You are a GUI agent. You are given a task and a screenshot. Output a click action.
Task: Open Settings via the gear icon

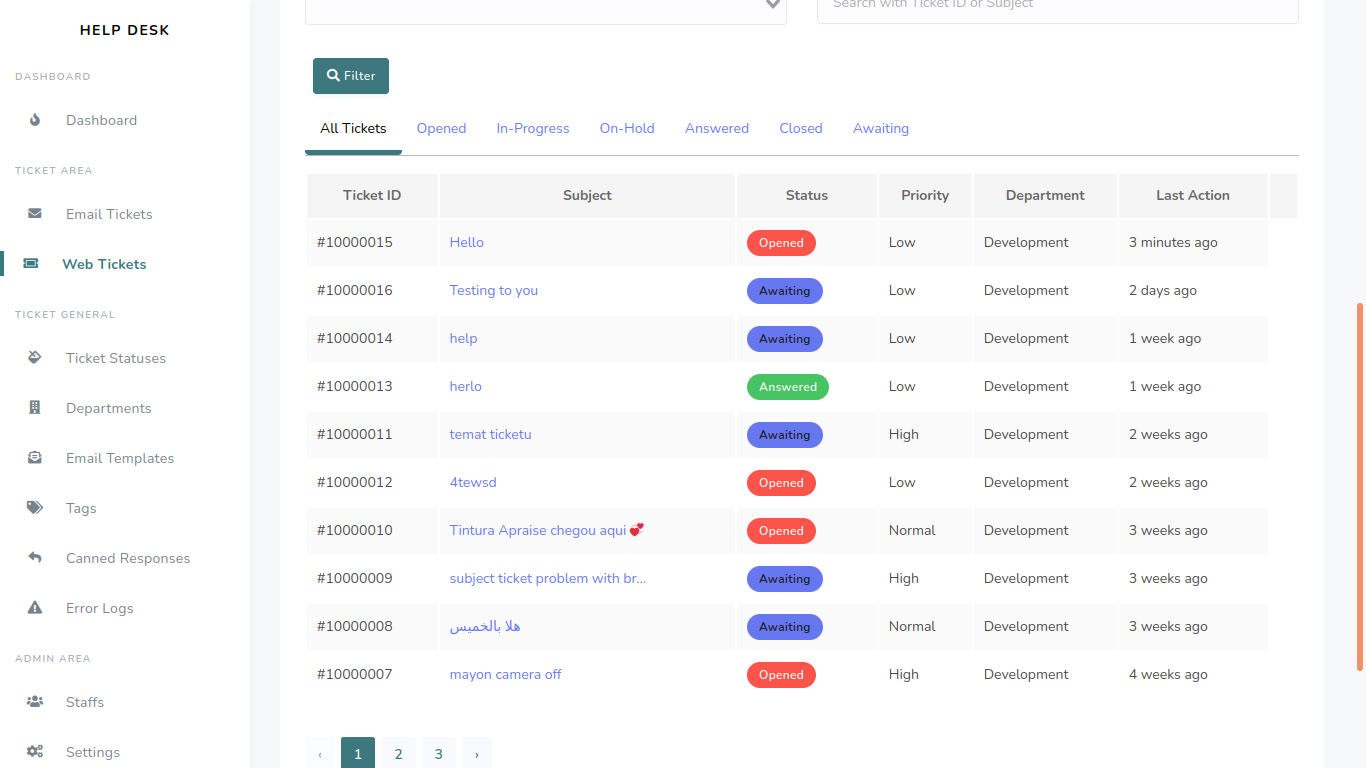[x=34, y=751]
